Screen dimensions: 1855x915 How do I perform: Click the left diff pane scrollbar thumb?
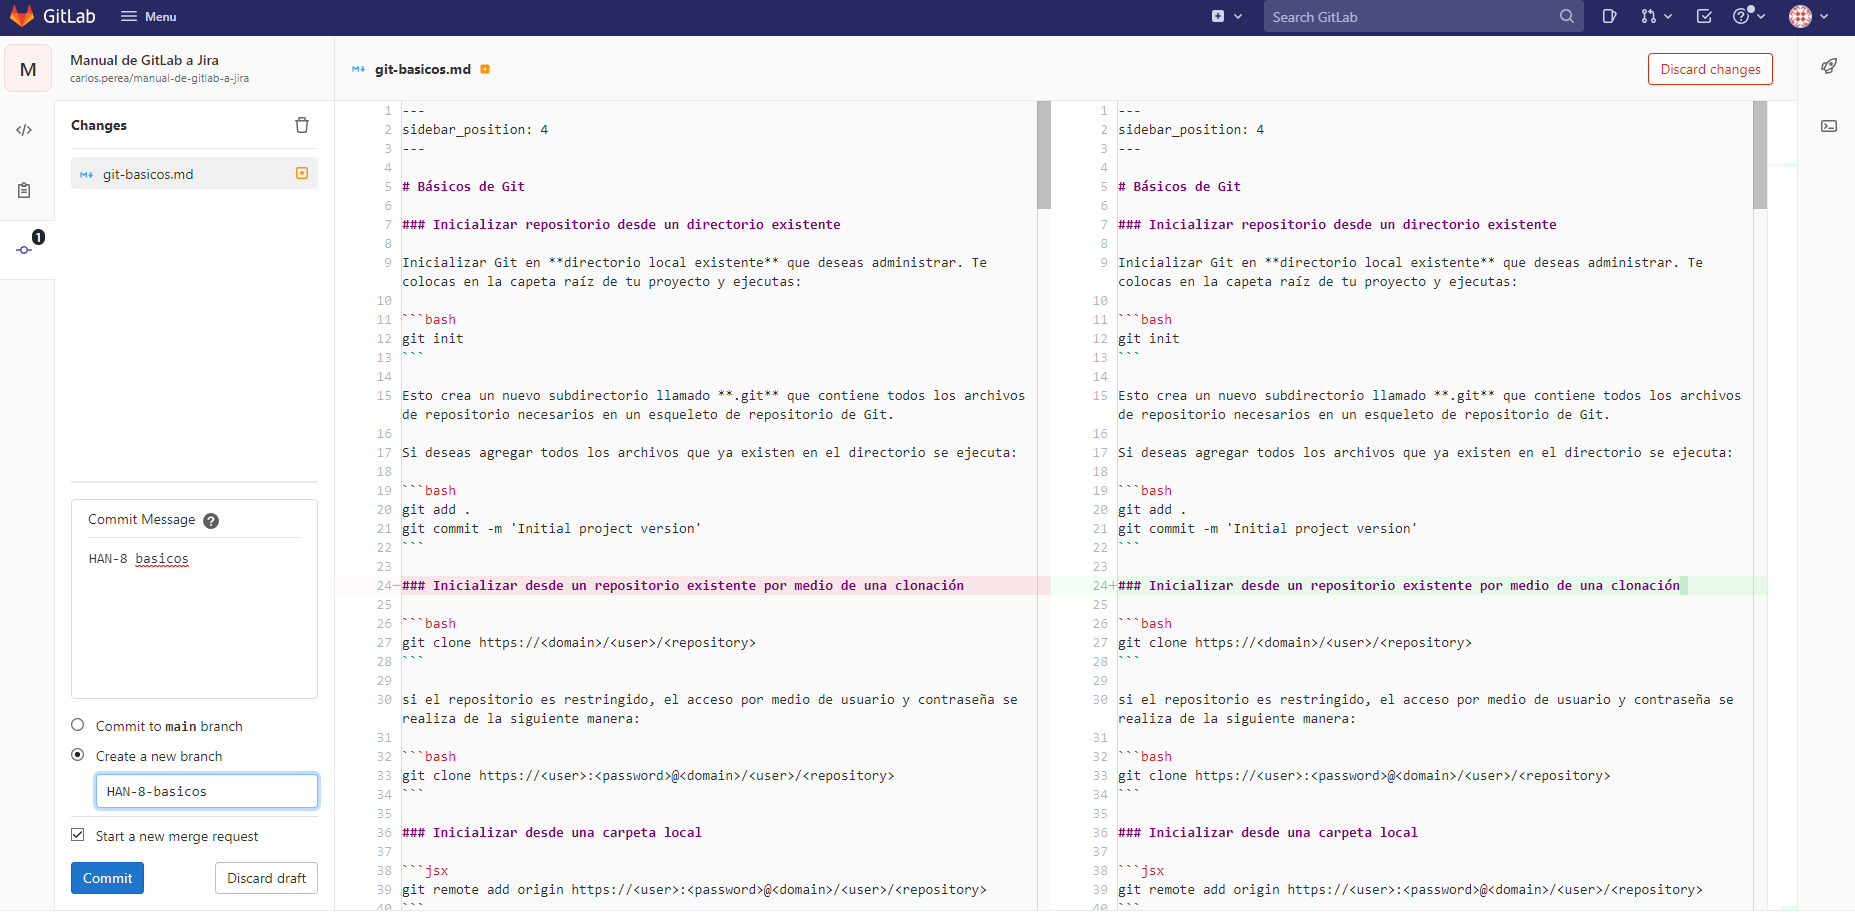(x=1044, y=155)
